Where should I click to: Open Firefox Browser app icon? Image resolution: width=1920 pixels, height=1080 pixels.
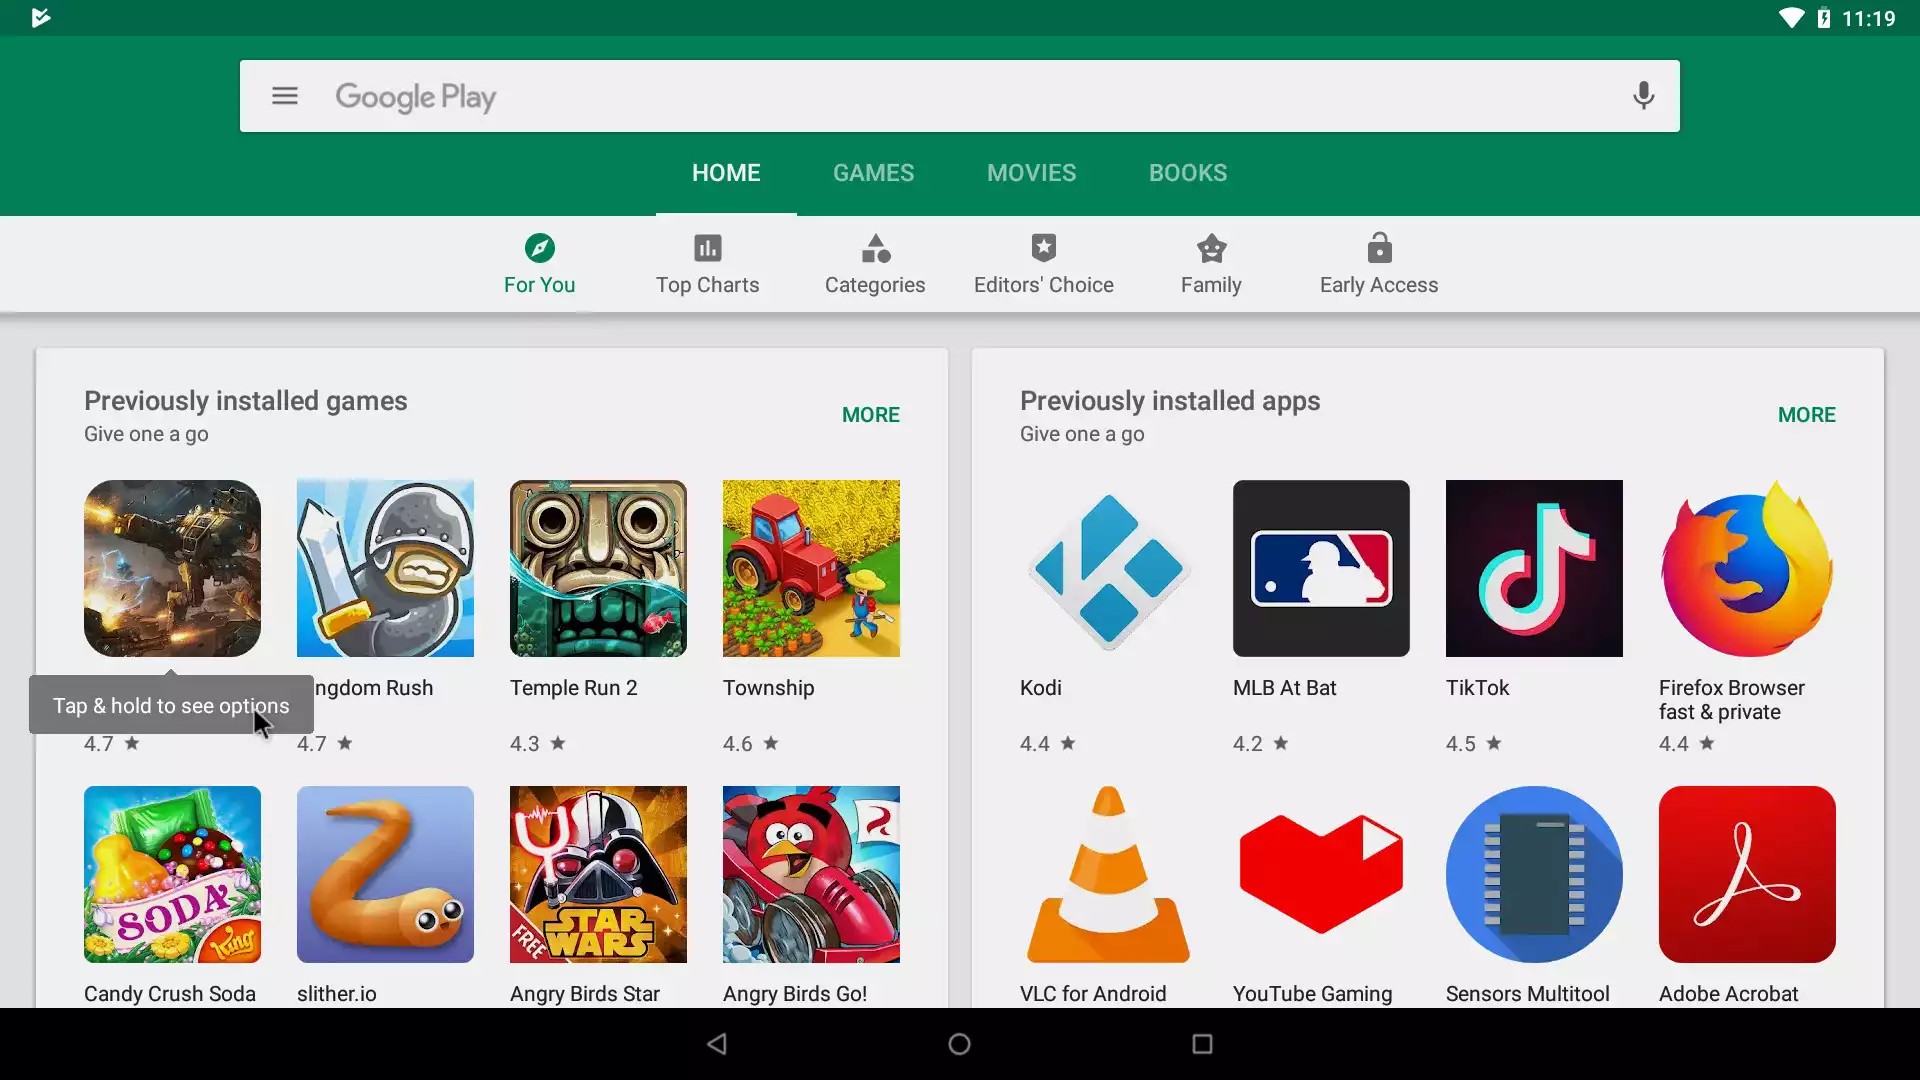pos(1747,568)
